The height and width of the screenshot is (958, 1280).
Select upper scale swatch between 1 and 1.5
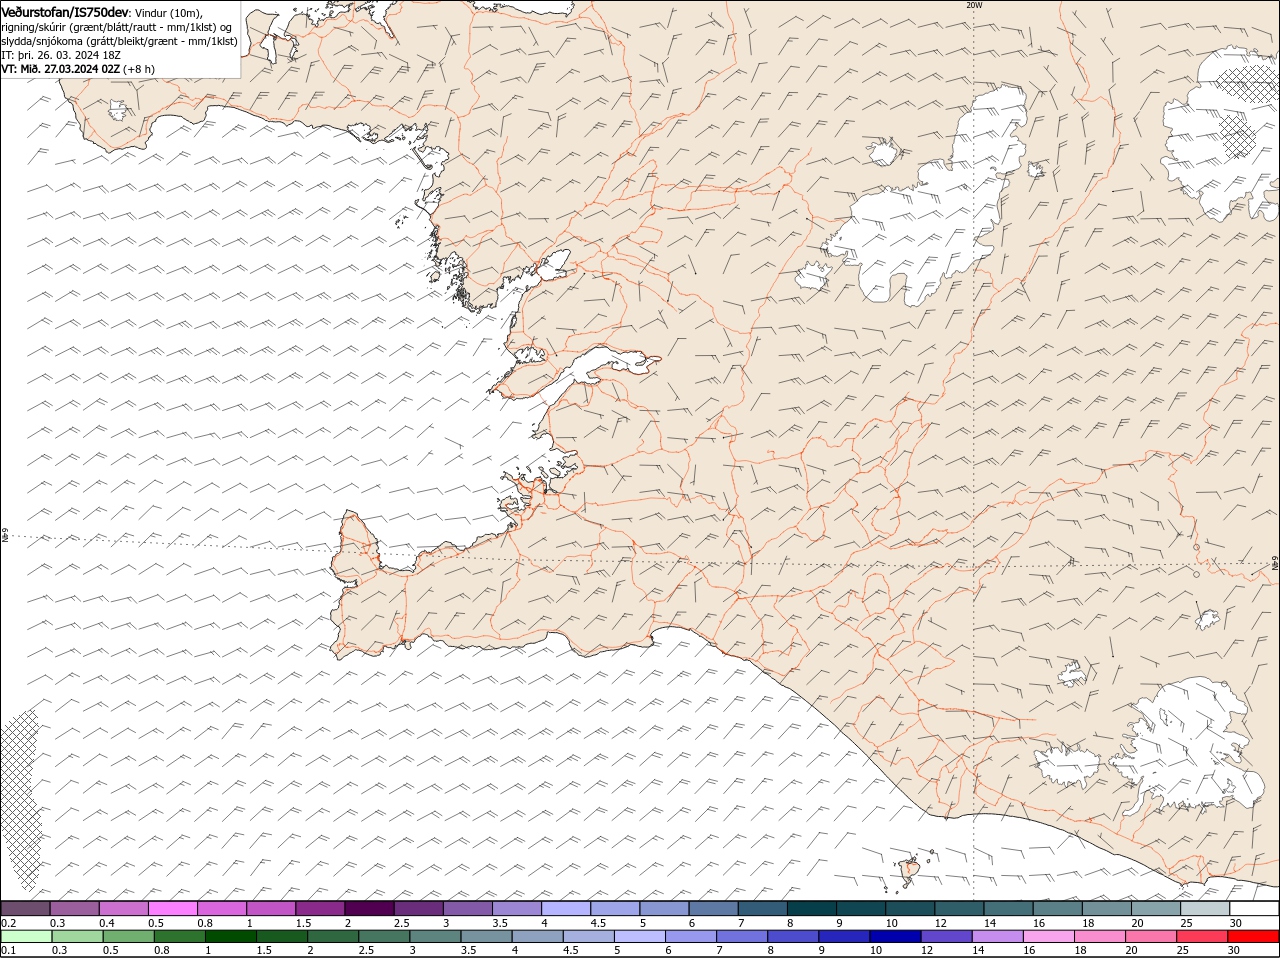click(x=270, y=908)
